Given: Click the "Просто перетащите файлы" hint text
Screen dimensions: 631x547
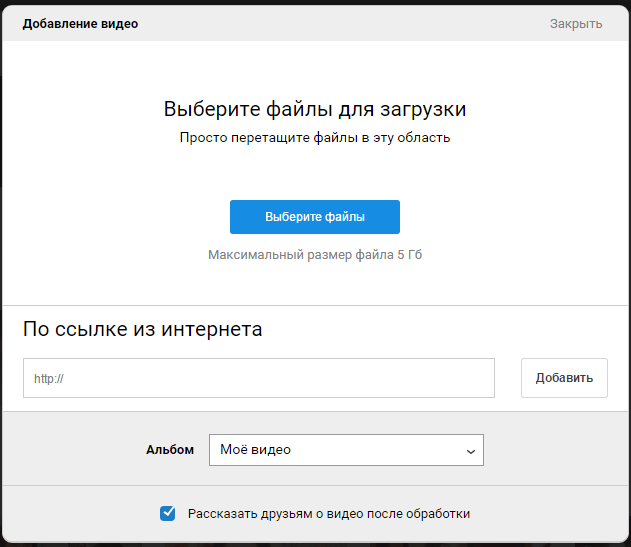Looking at the screenshot, I should [x=315, y=138].
